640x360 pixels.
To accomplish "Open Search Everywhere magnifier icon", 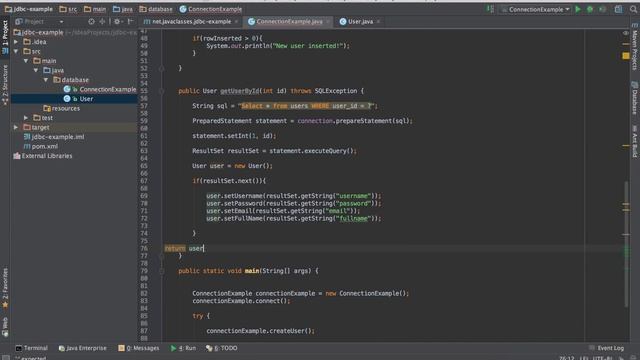I will click(x=633, y=9).
